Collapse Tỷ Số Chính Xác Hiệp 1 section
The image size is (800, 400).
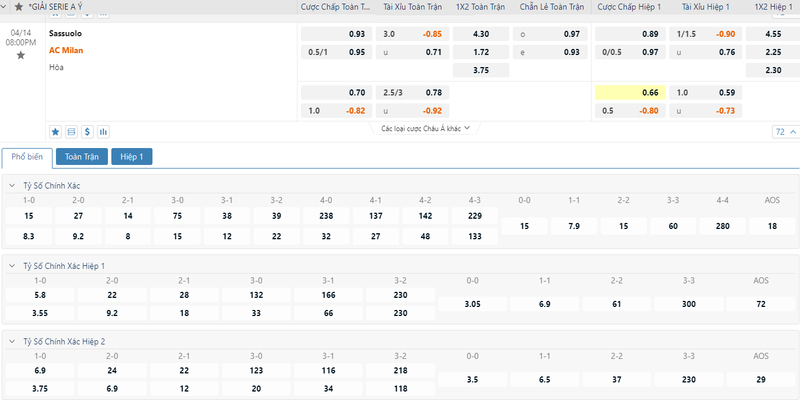pos(12,266)
